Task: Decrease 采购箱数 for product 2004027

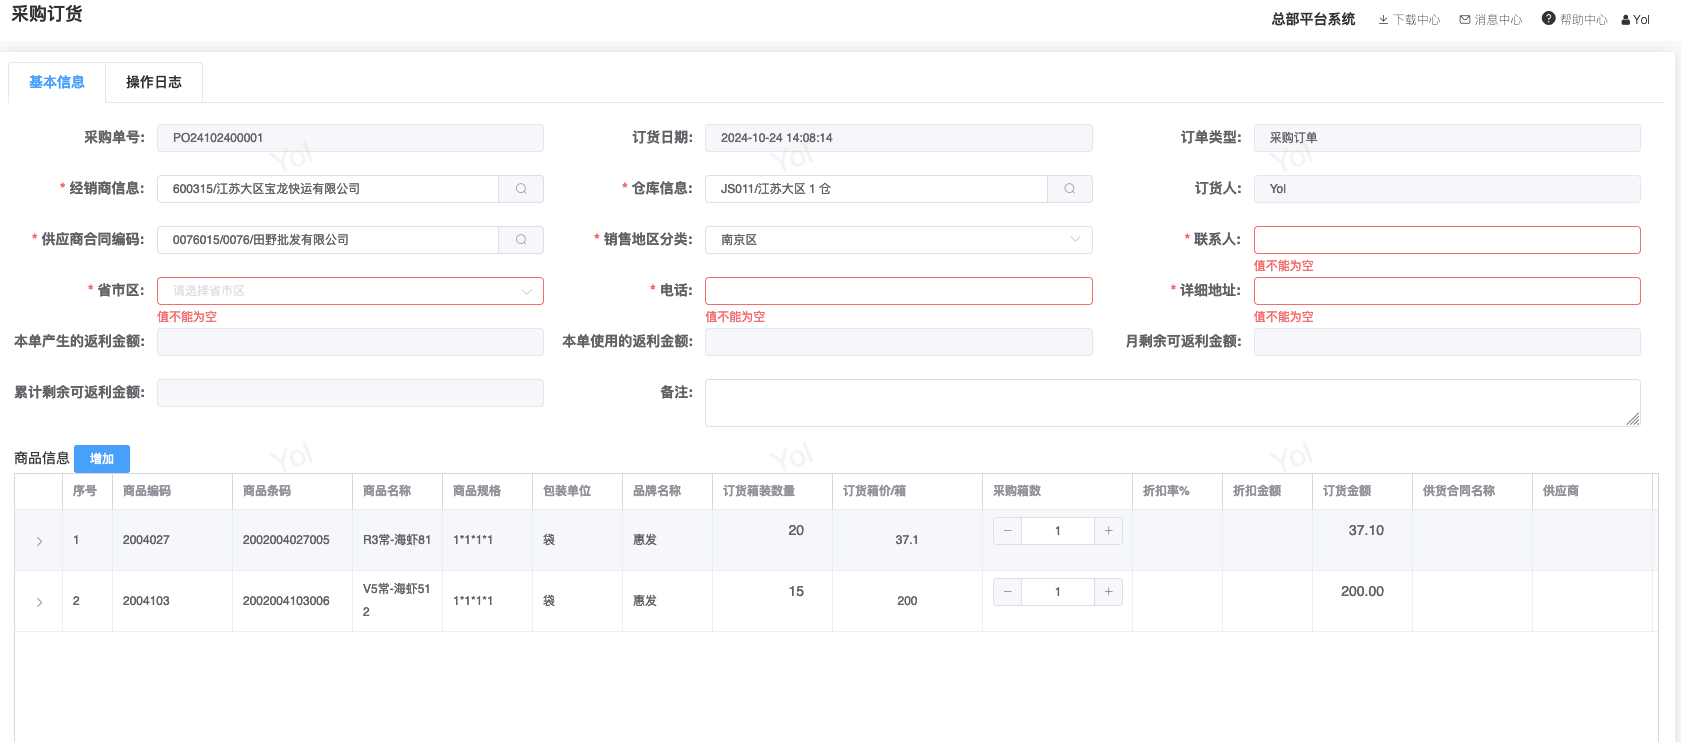Action: pyautogui.click(x=1007, y=531)
